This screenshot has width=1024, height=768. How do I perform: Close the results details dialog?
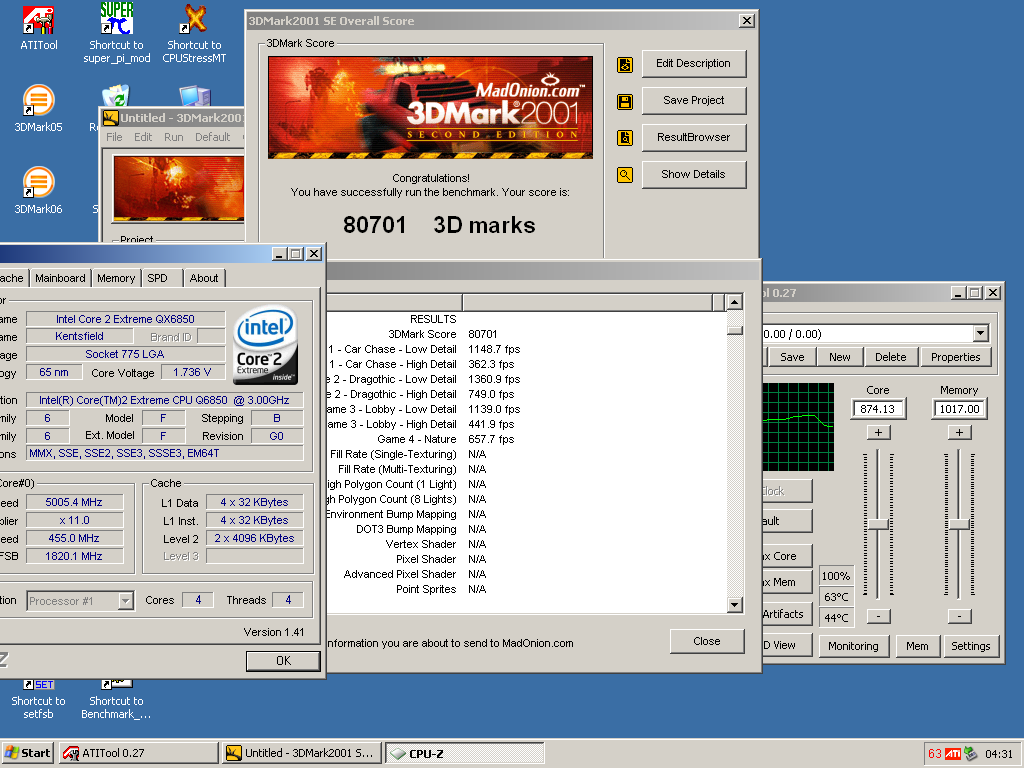[x=707, y=641]
